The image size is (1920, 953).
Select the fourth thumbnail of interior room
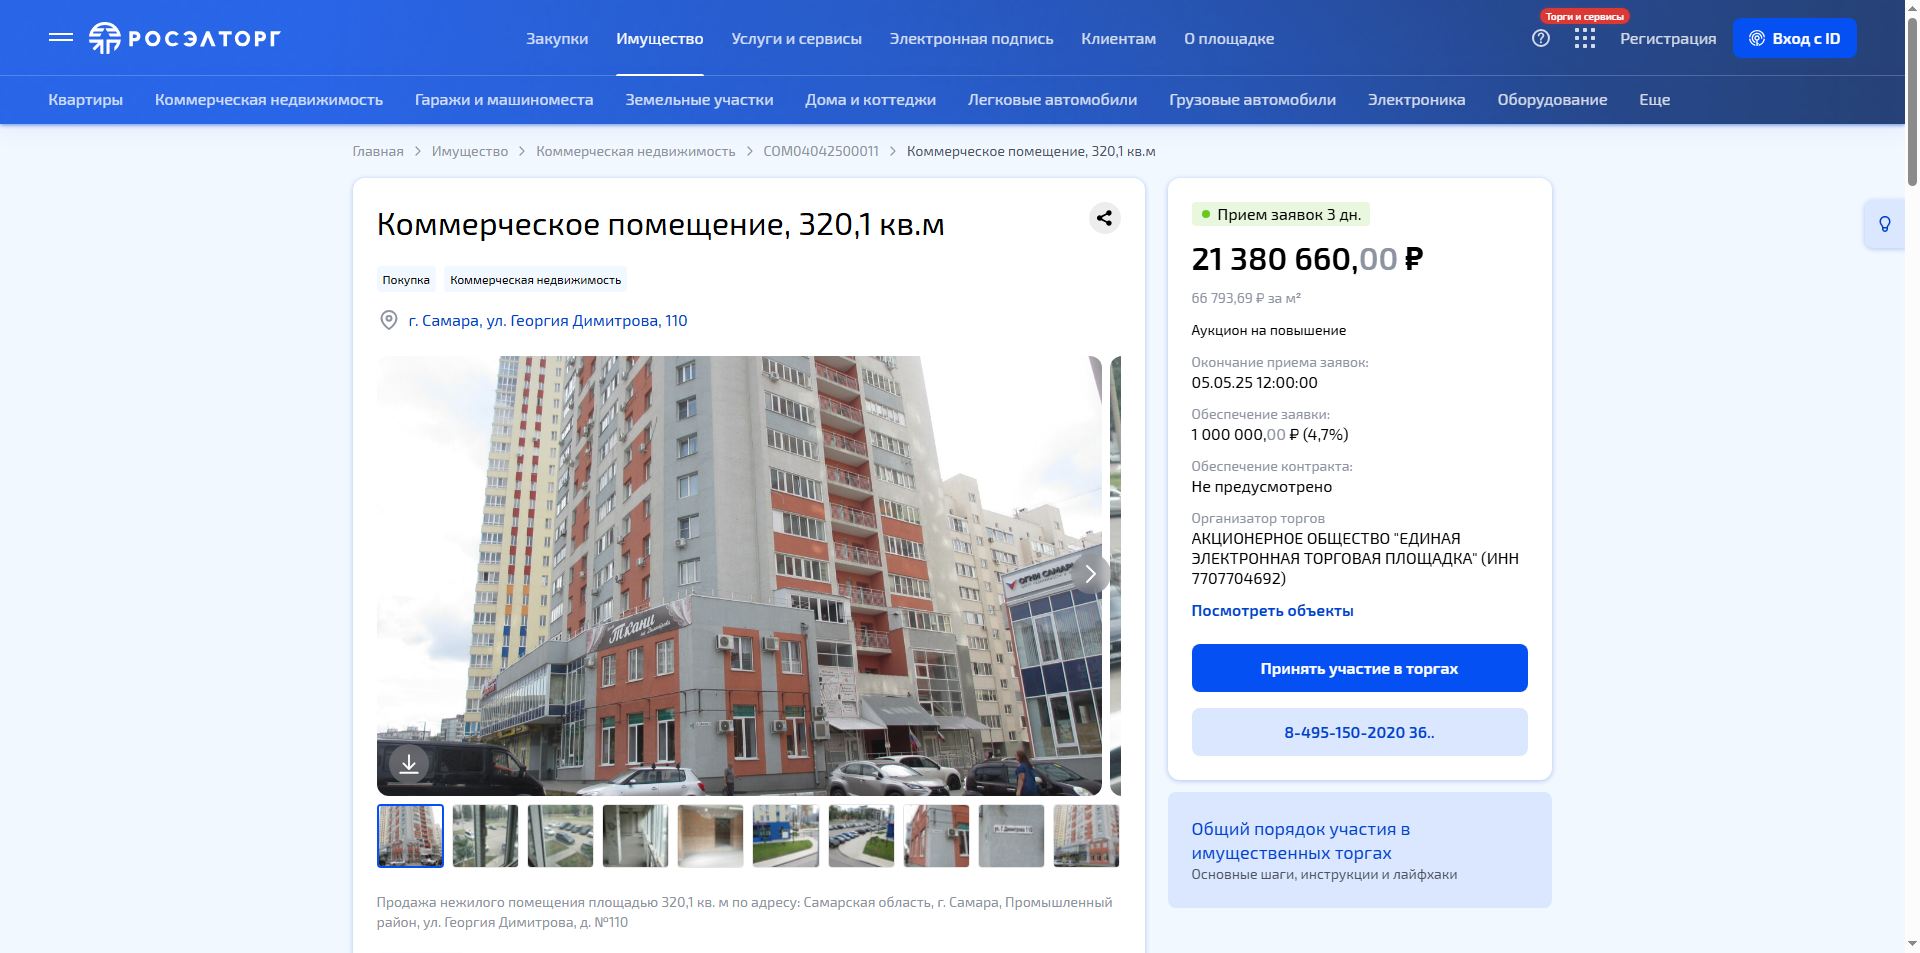[x=636, y=836]
